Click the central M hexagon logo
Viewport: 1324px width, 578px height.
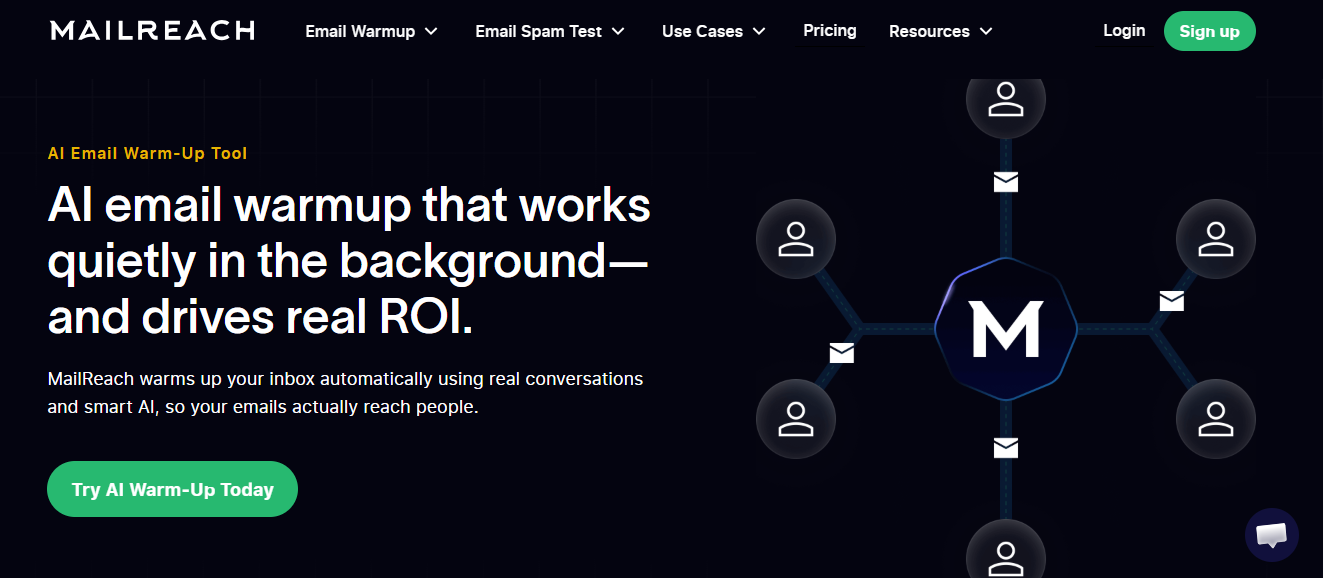(x=1005, y=328)
